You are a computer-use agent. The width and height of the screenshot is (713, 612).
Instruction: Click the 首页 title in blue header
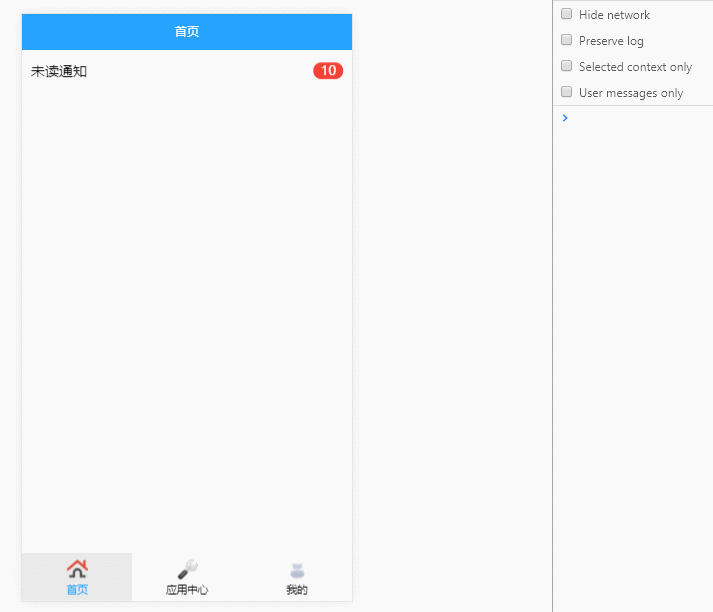(x=187, y=31)
